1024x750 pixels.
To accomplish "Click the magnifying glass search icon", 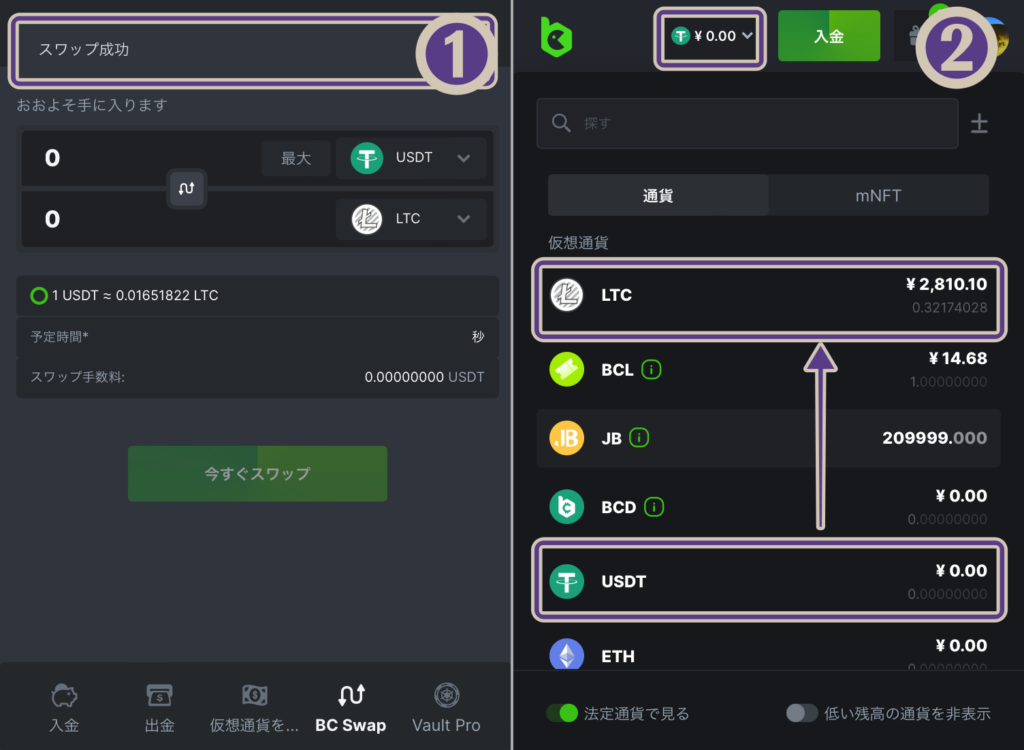I will point(561,123).
